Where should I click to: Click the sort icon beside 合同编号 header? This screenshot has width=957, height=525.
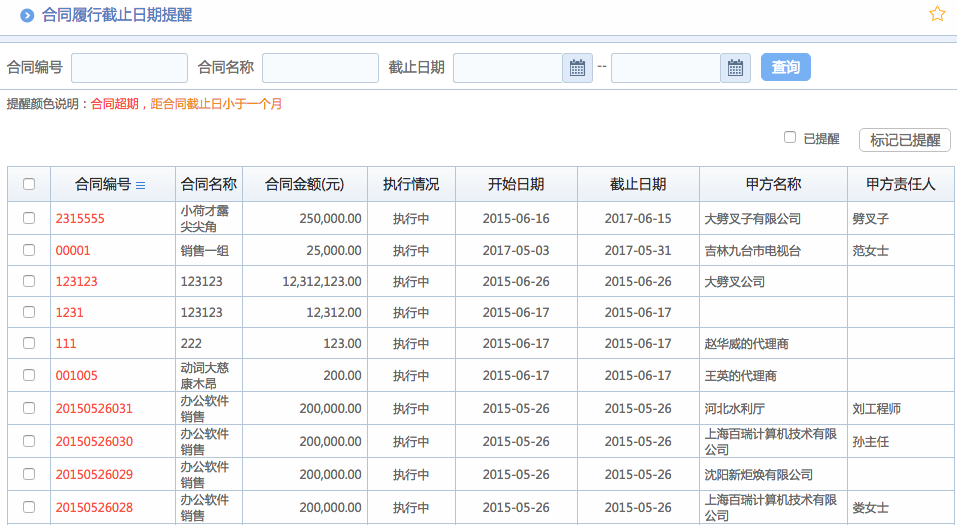(x=141, y=185)
